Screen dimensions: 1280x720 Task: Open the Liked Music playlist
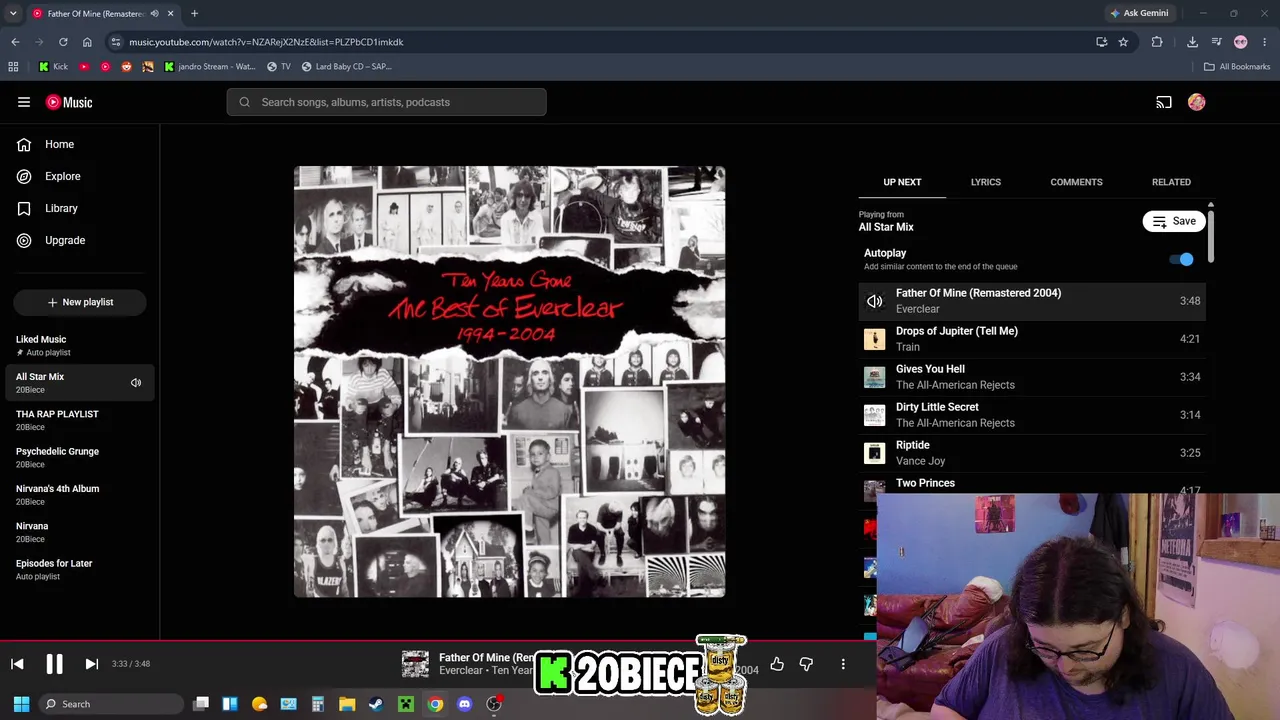pyautogui.click(x=80, y=345)
